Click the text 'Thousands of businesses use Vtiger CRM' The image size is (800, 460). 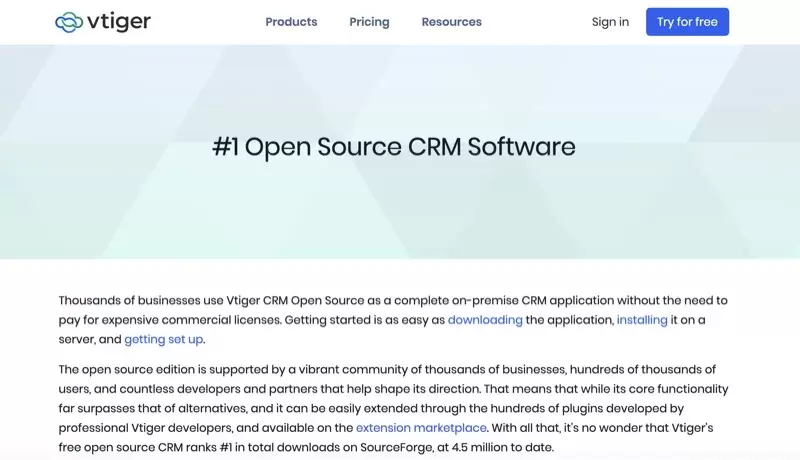tap(173, 300)
